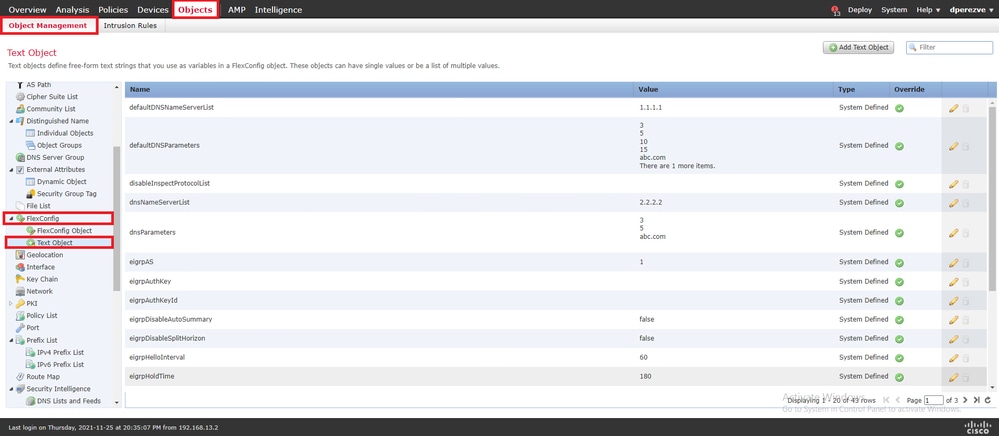Go to the next page arrow
Image resolution: width=999 pixels, height=436 pixels.
965,400
